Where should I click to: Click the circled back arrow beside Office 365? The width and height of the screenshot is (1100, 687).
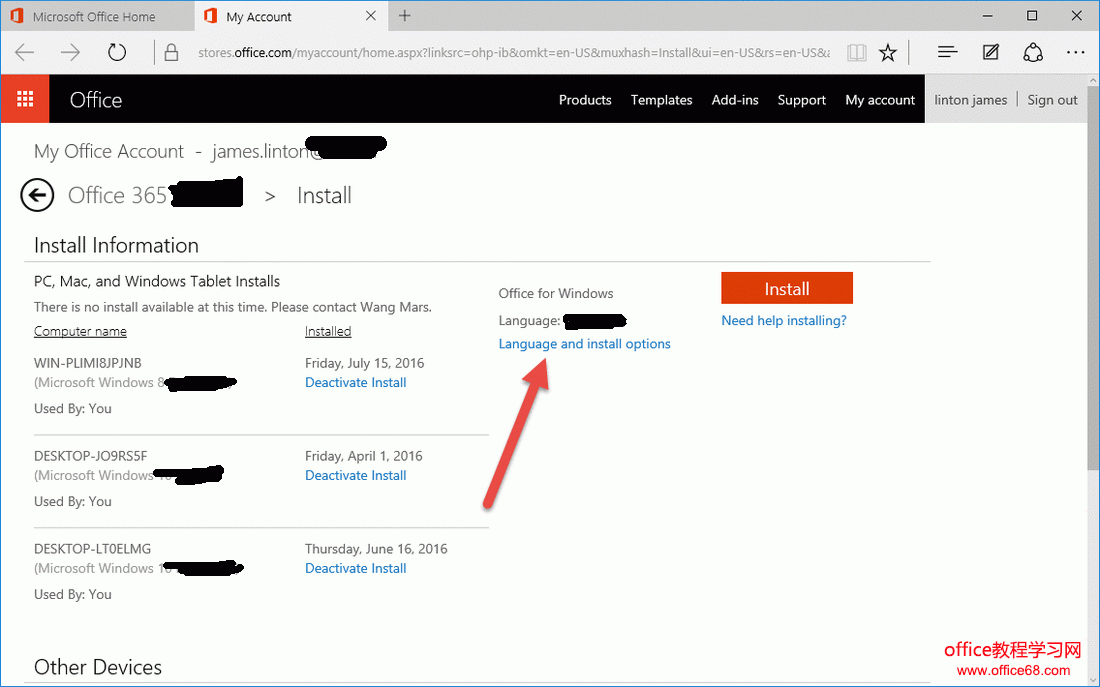(x=37, y=195)
